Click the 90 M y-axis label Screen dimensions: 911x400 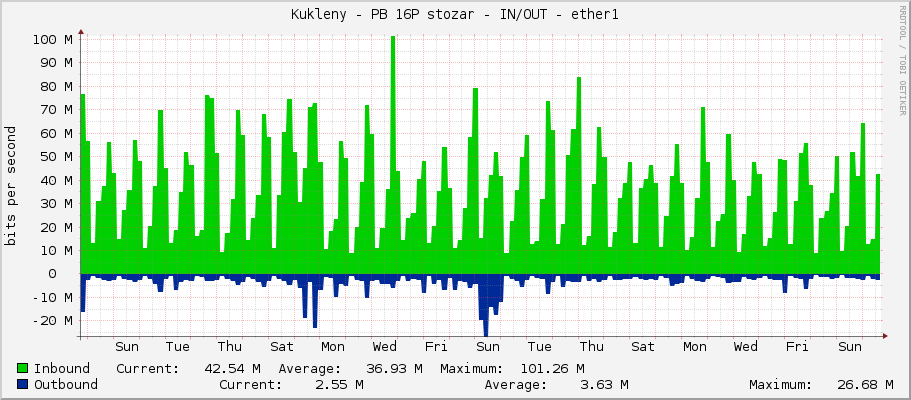coord(56,63)
